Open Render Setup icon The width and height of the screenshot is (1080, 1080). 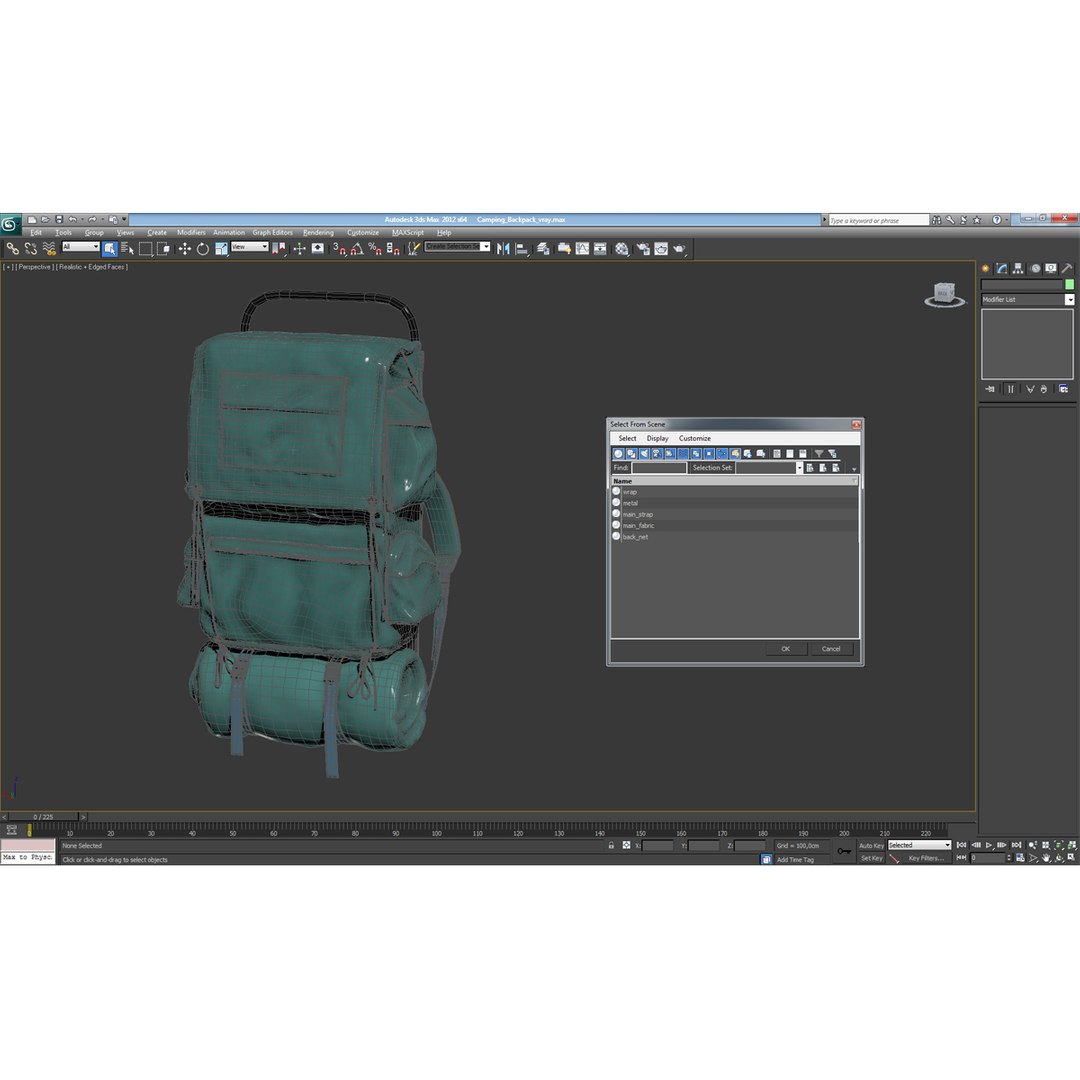click(x=642, y=249)
